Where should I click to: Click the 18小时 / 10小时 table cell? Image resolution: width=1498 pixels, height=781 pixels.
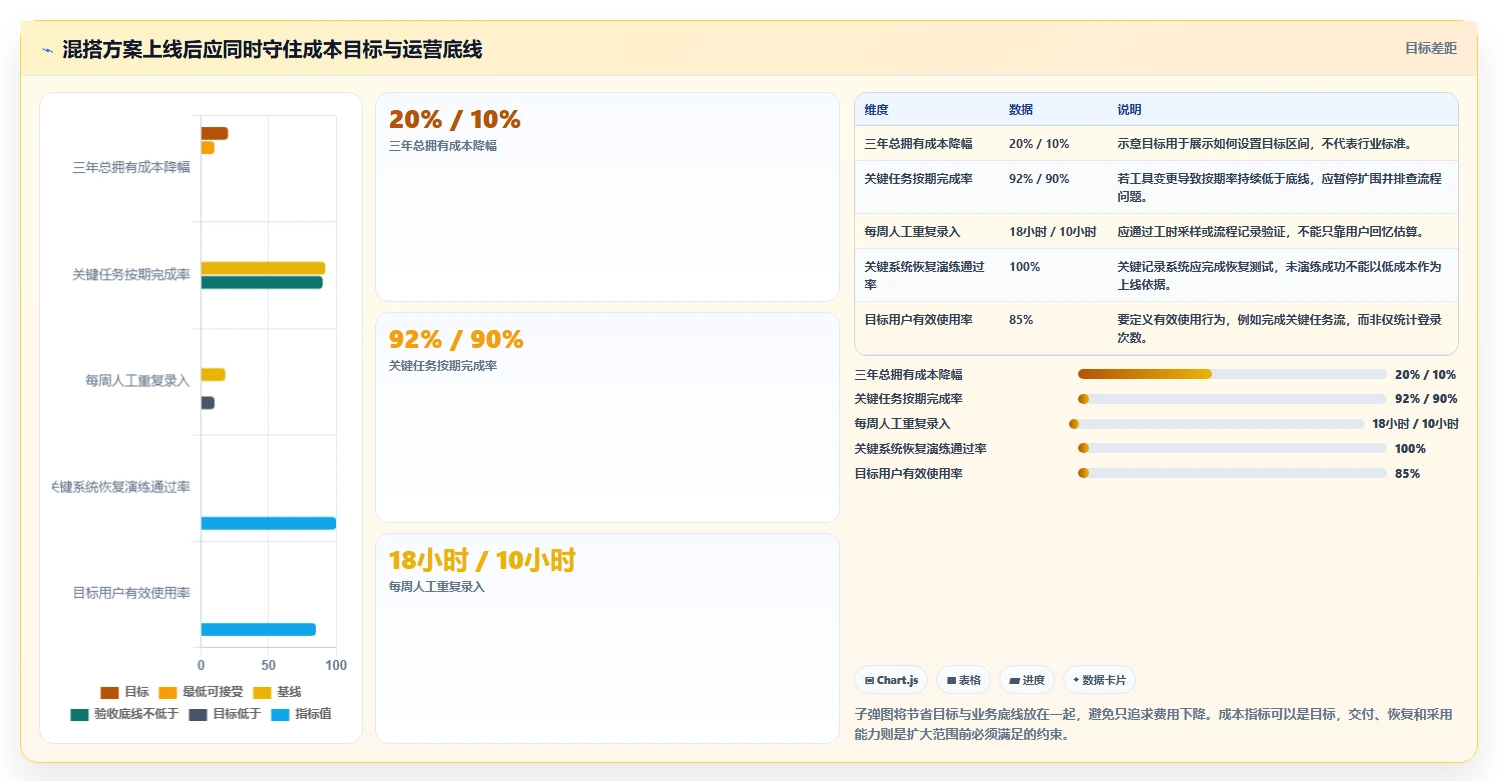coord(1052,232)
